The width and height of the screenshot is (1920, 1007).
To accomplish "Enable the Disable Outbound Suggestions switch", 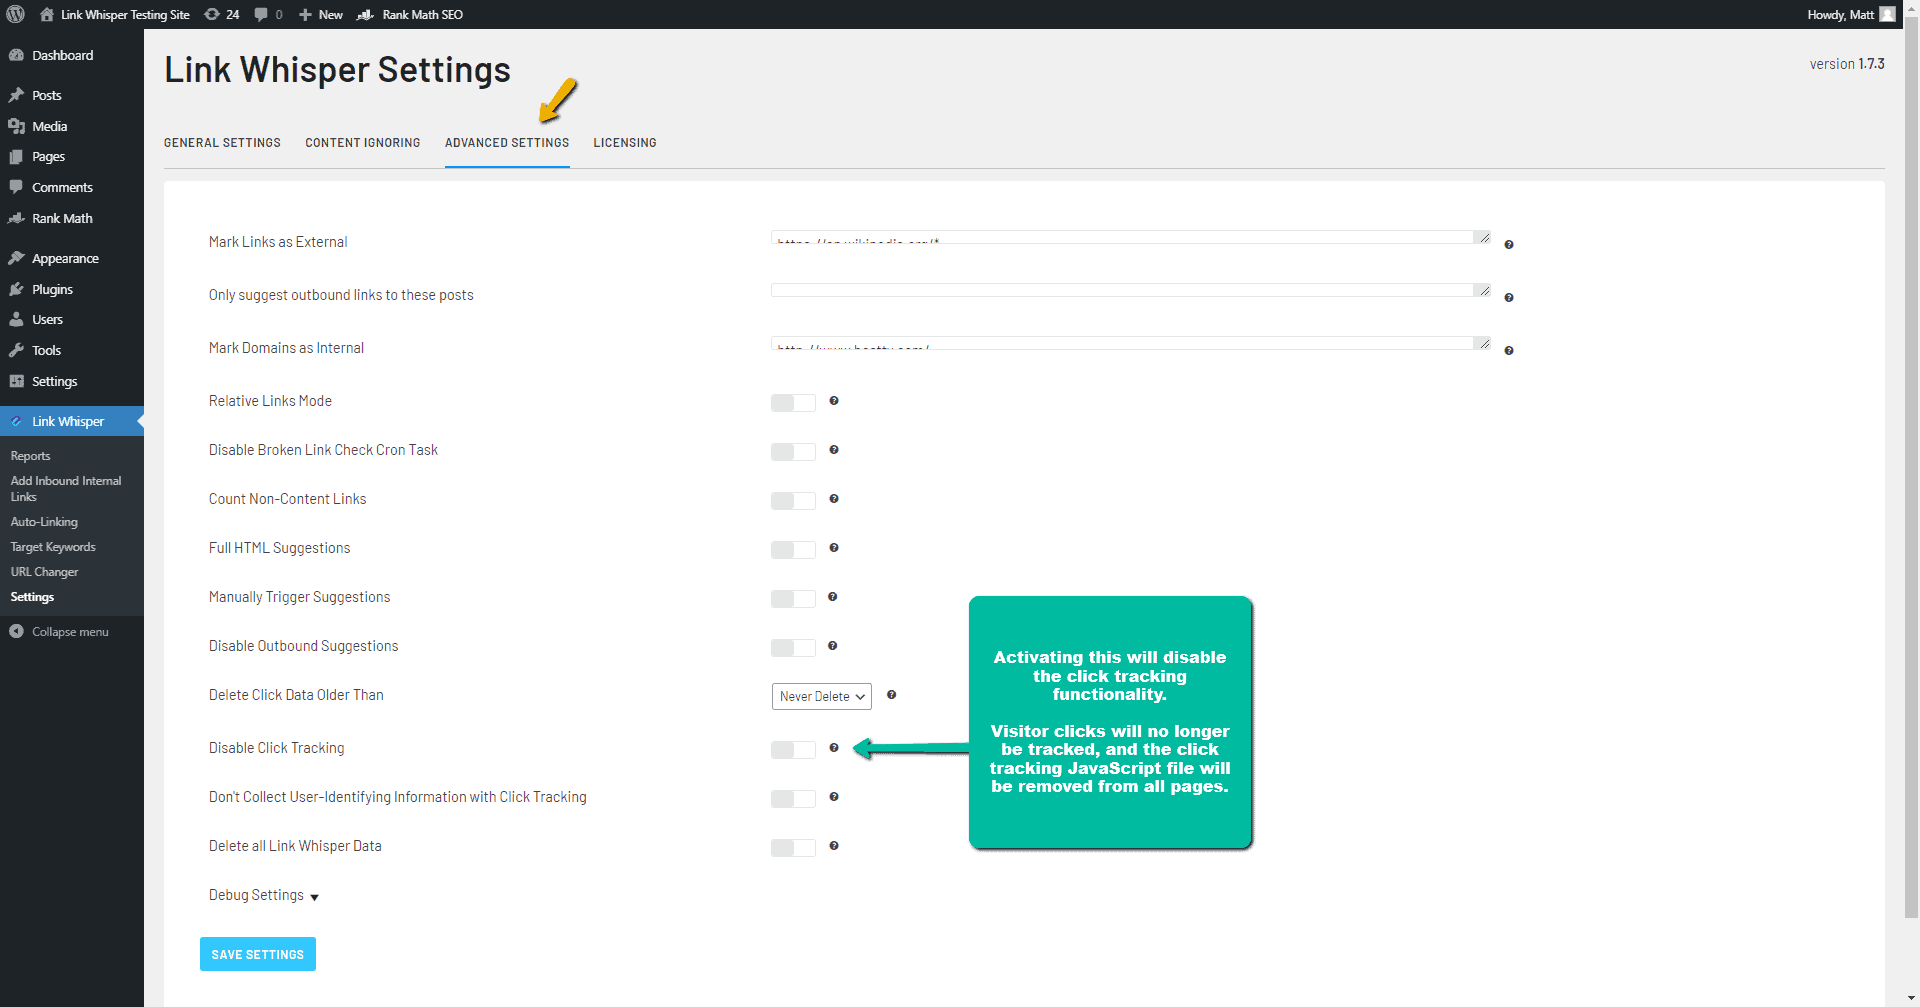I will 792,648.
